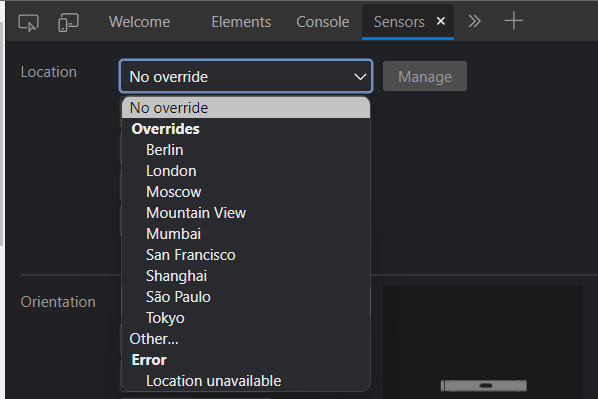Toggle device emulation toolbar icon
This screenshot has height=399, width=598.
[68, 22]
